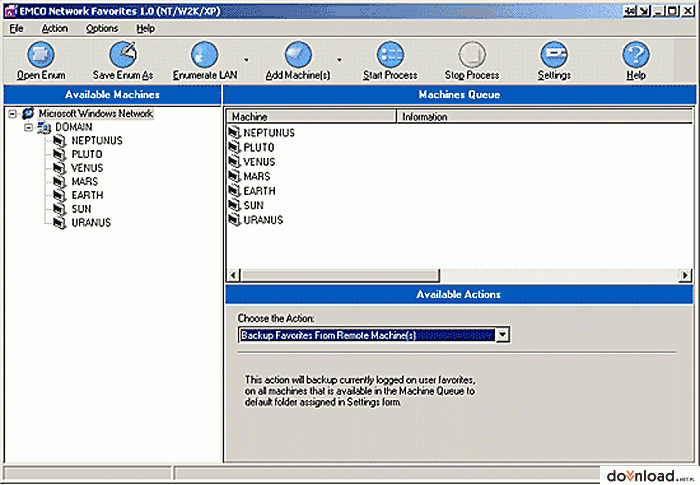Select SUN in the Available Machines tree
The height and width of the screenshot is (485, 700).
(81, 209)
